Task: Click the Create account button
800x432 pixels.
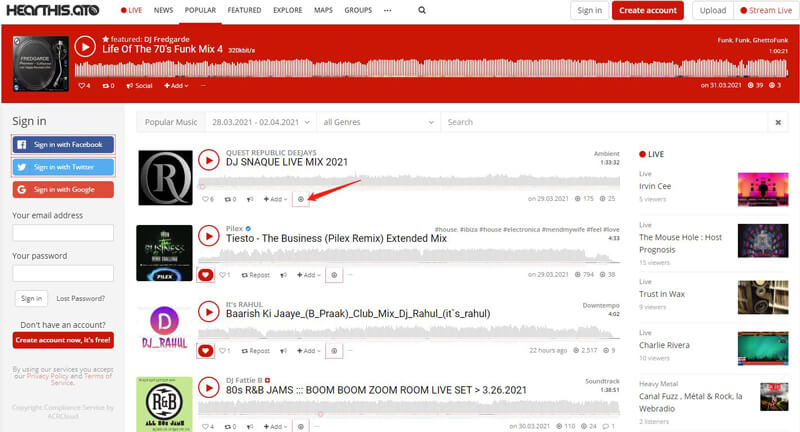Action: (x=648, y=10)
